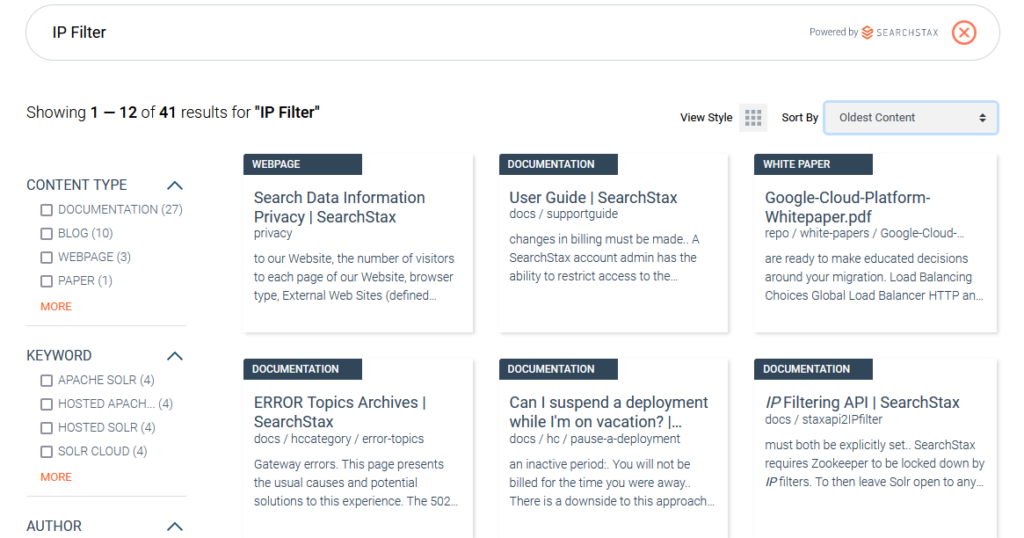Clear the search with the orange X icon

click(x=963, y=32)
